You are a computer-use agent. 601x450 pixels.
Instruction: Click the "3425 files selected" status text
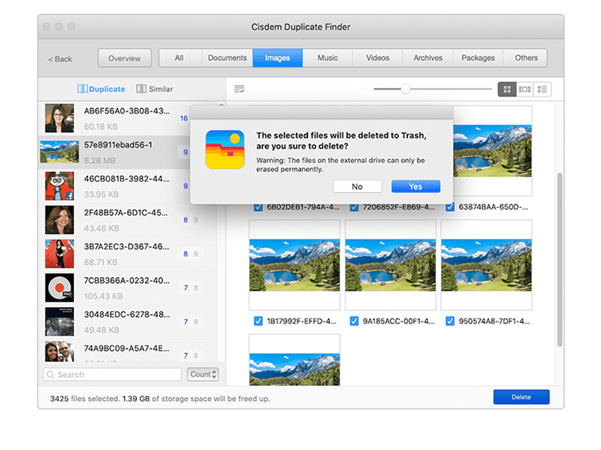(x=85, y=399)
